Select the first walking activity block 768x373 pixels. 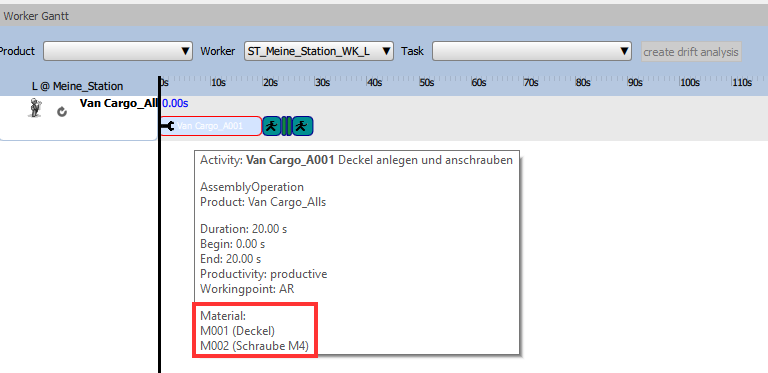click(272, 126)
